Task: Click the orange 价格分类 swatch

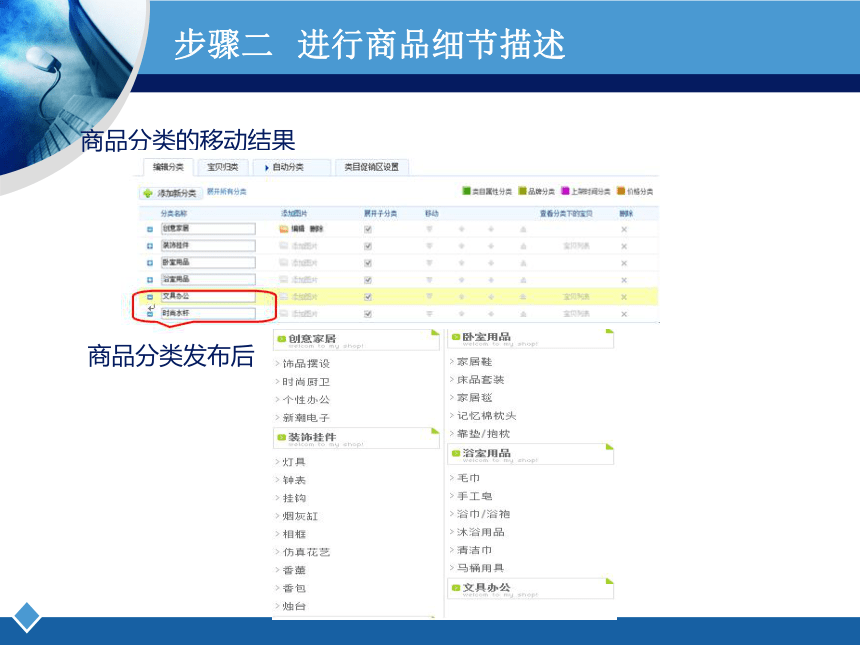Action: [x=621, y=191]
